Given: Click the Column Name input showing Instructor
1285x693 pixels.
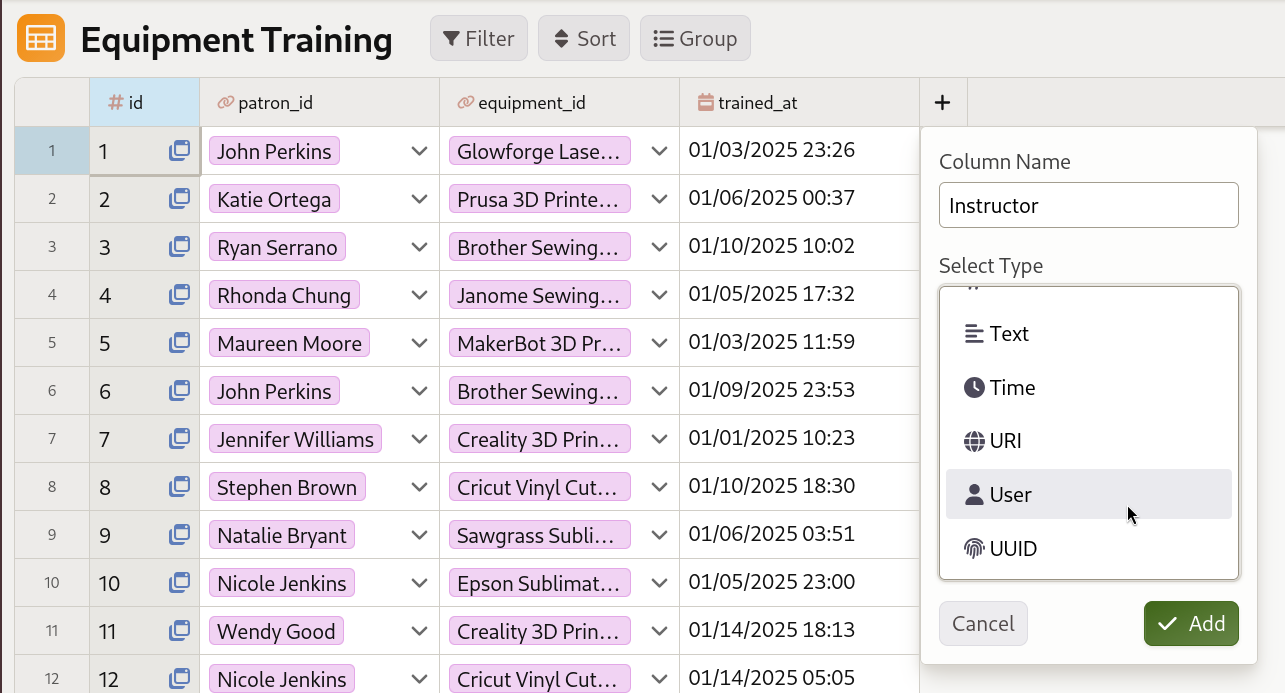Looking at the screenshot, I should 1088,205.
